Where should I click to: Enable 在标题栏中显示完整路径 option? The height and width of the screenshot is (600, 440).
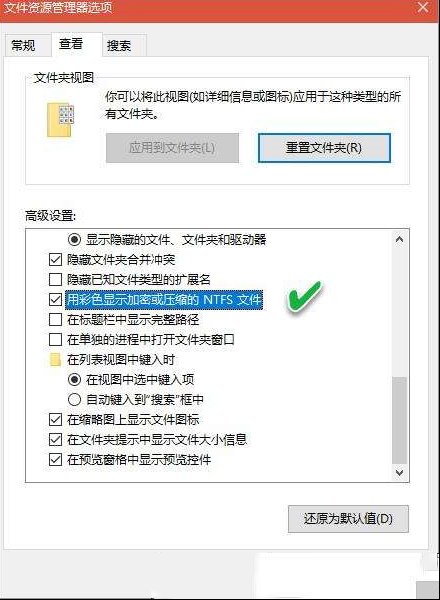coord(55,320)
